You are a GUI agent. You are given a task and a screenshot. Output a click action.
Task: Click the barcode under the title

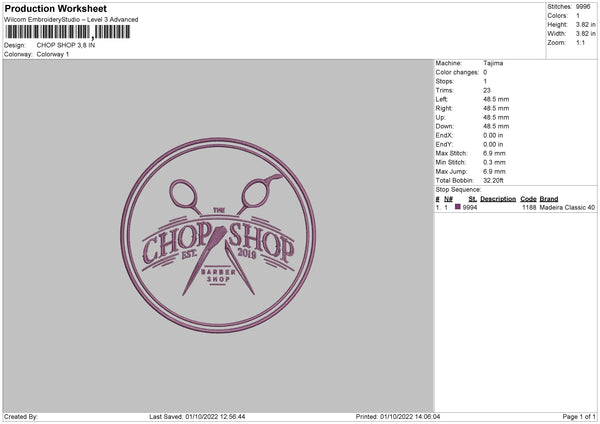(68, 32)
